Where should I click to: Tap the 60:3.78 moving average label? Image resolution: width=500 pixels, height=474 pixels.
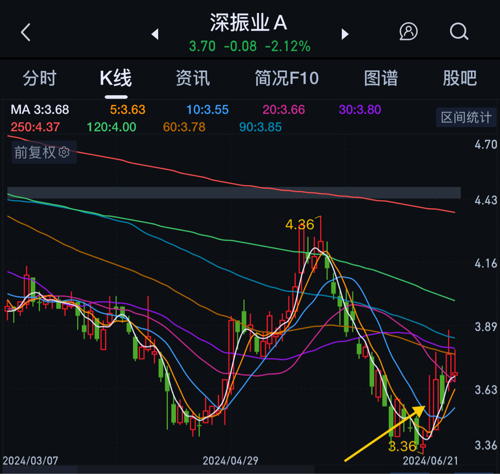(x=184, y=127)
